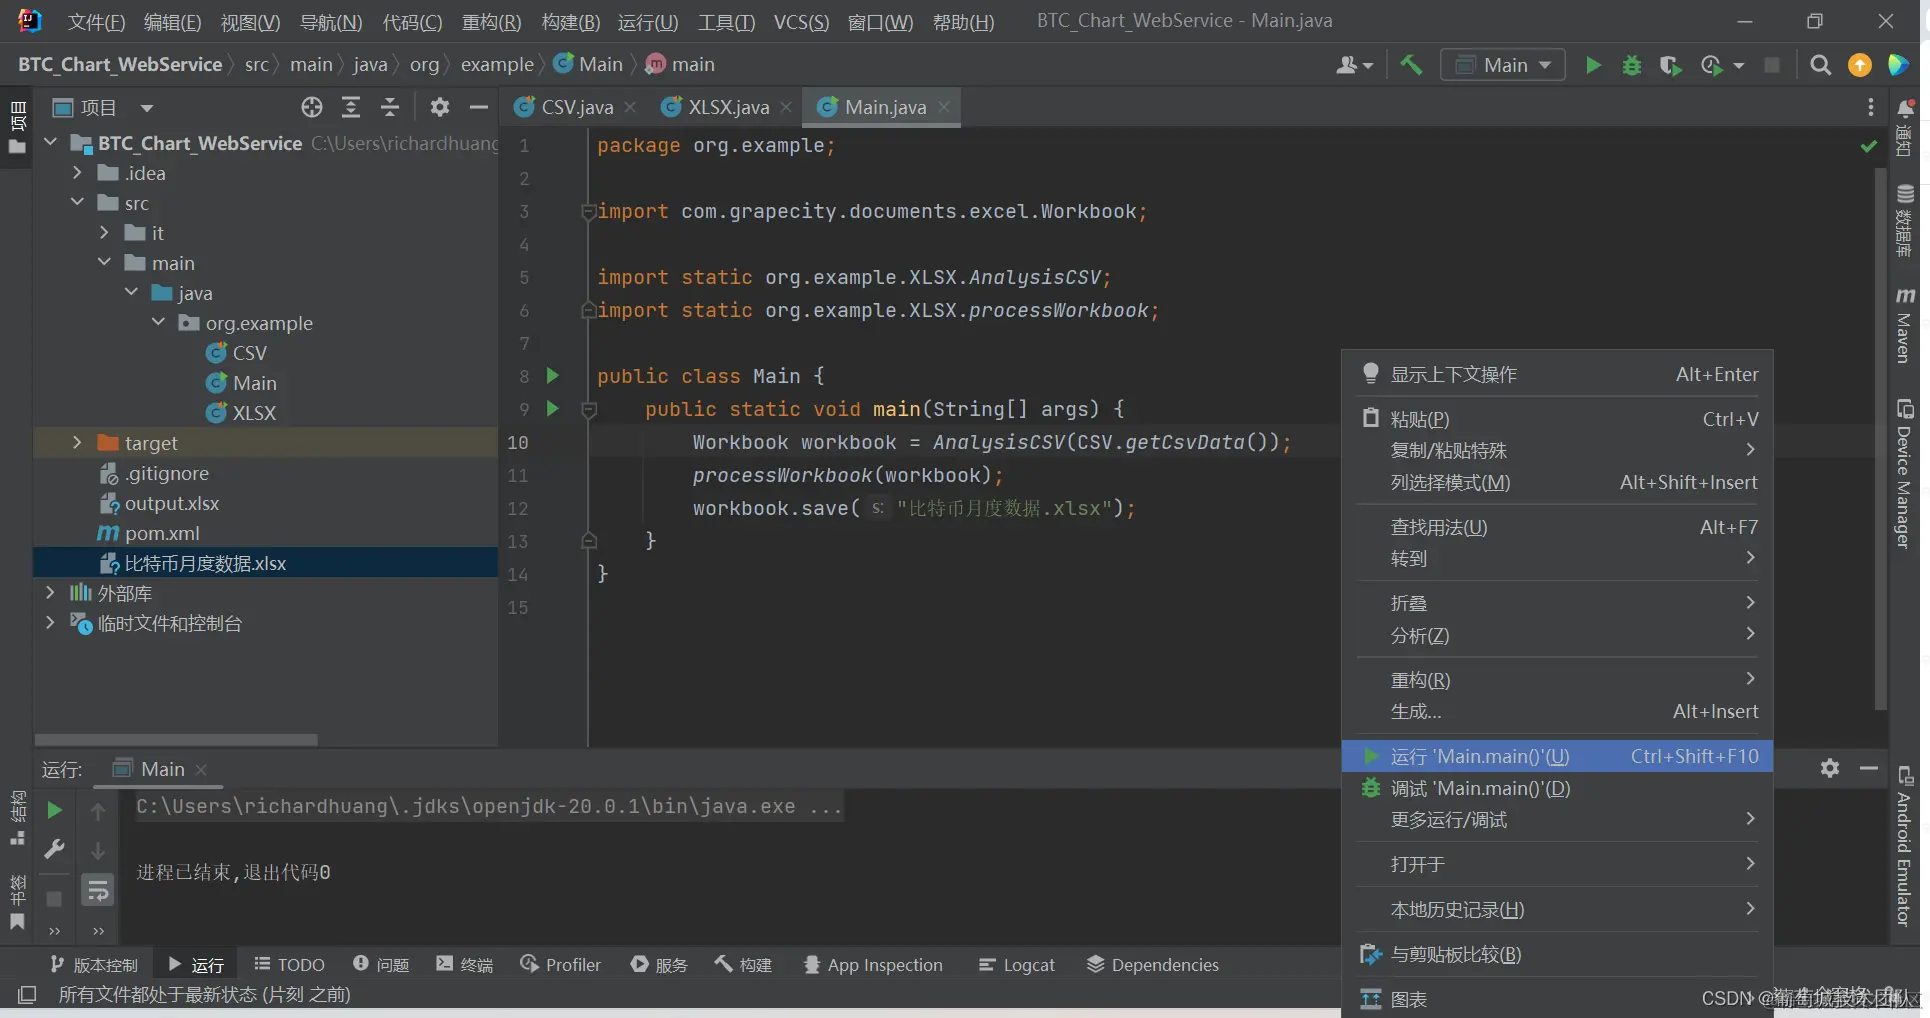Select 调试 'Main.main()' from context menu
Screen dimensions: 1930x1018
click(x=1557, y=788)
